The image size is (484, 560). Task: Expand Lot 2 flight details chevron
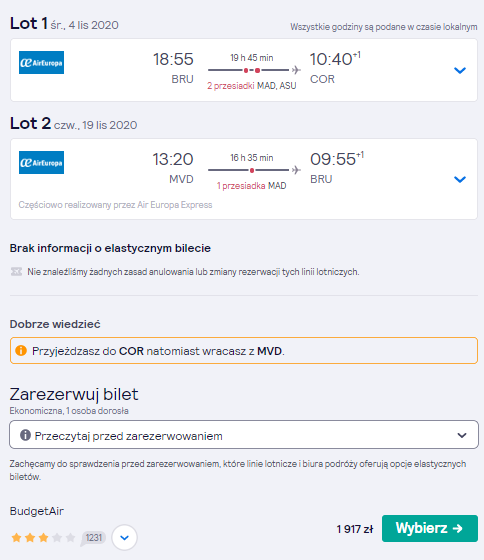coord(460,179)
